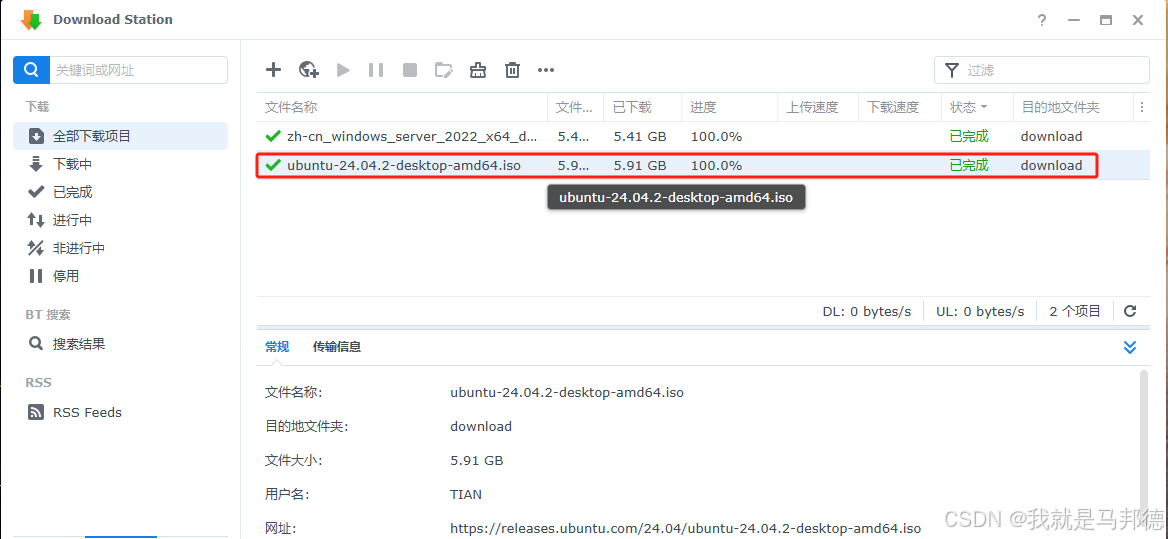Open RSS Feeds in the sidebar
1168x539 pixels.
[x=121, y=412]
